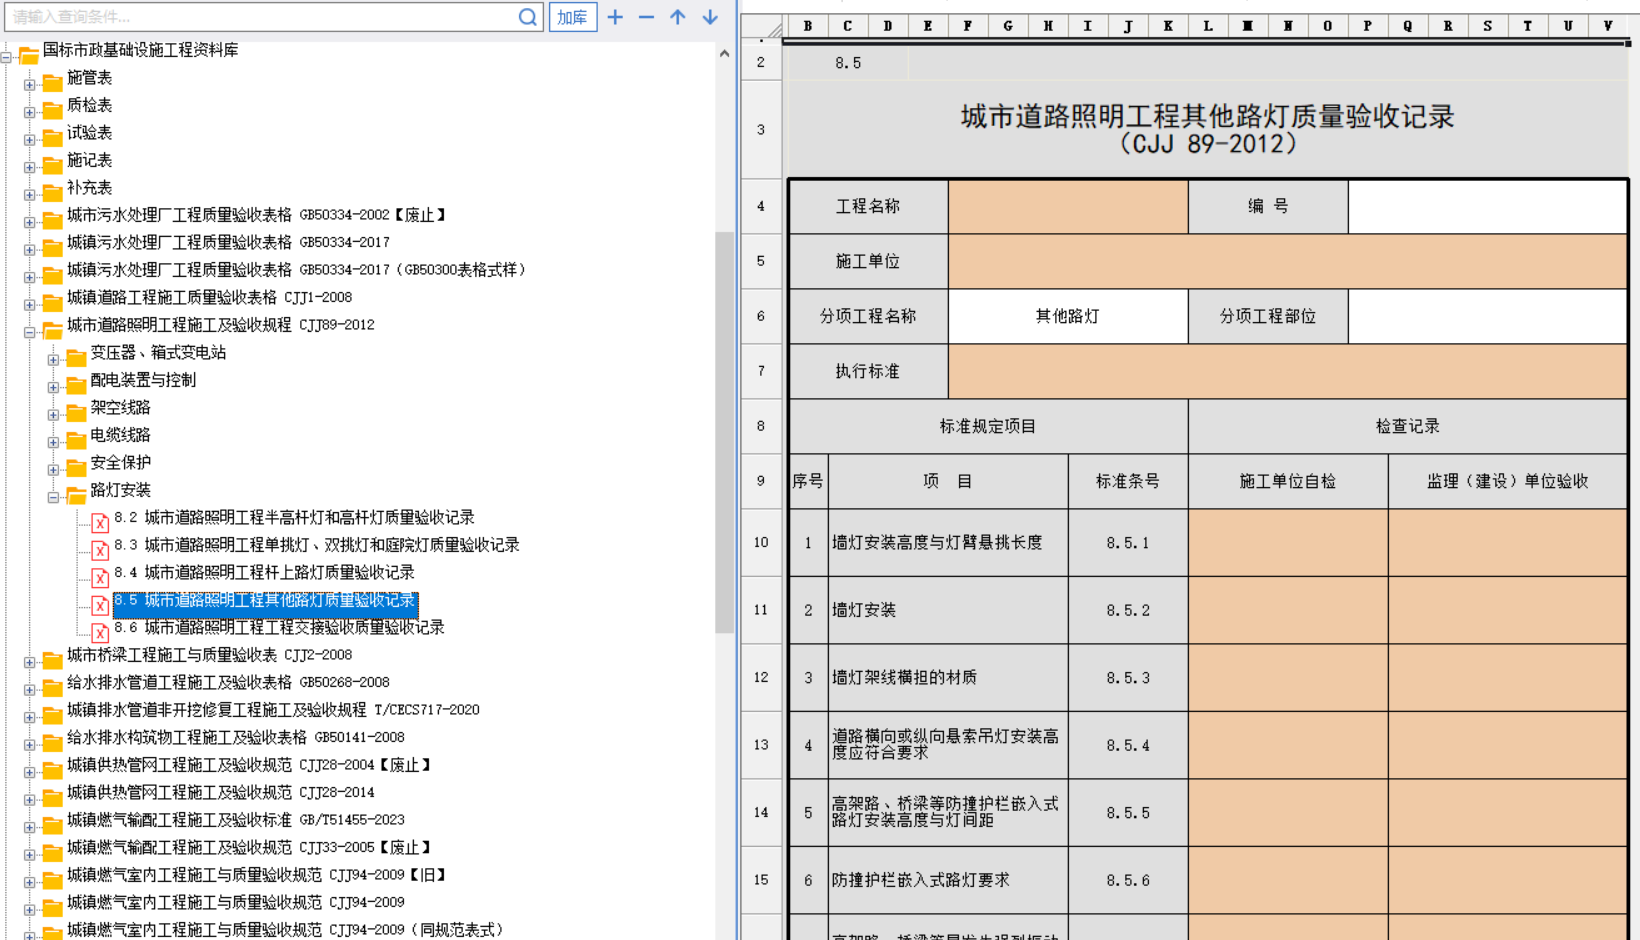The image size is (1640, 940).
Task: Open the 8.2 半高杆灯和高杆灯 record file
Action: tap(294, 518)
